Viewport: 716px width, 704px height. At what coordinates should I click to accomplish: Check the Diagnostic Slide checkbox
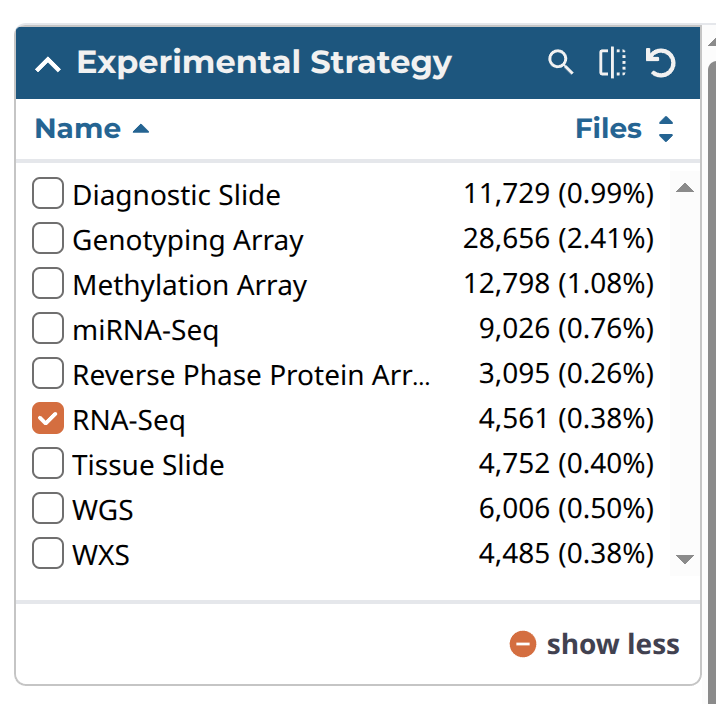pos(48,193)
